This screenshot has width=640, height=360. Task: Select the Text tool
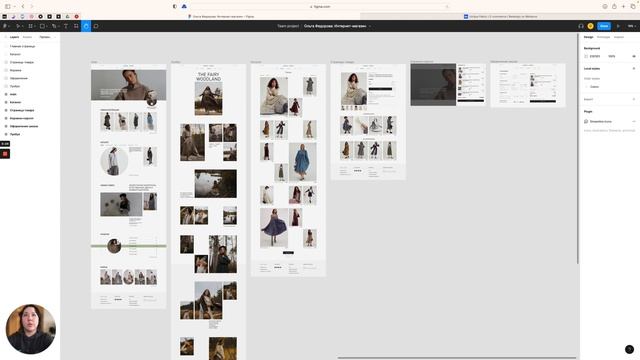(x=66, y=26)
